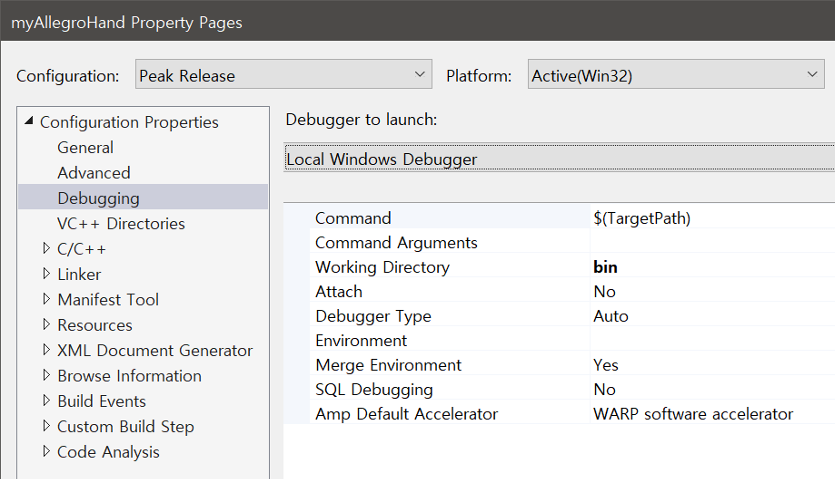Expand the Manifest Tool node arrow
Screen dimensions: 836x480
pos(46,299)
